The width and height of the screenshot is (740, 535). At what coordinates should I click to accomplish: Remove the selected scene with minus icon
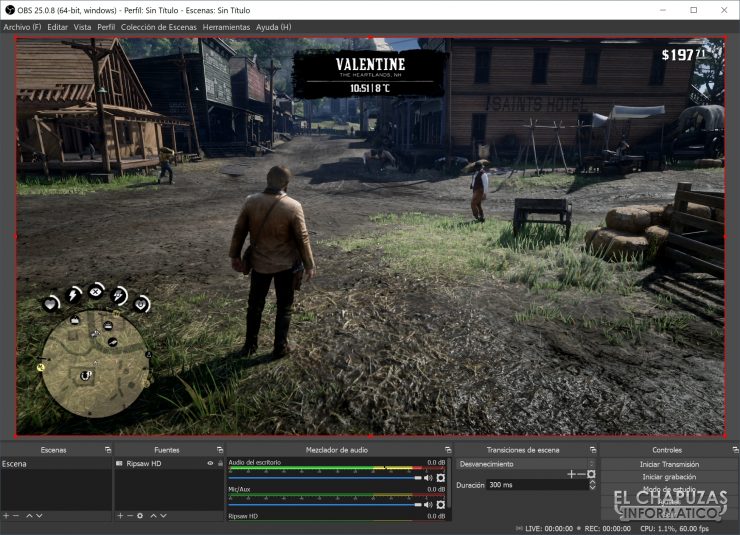(x=16, y=516)
